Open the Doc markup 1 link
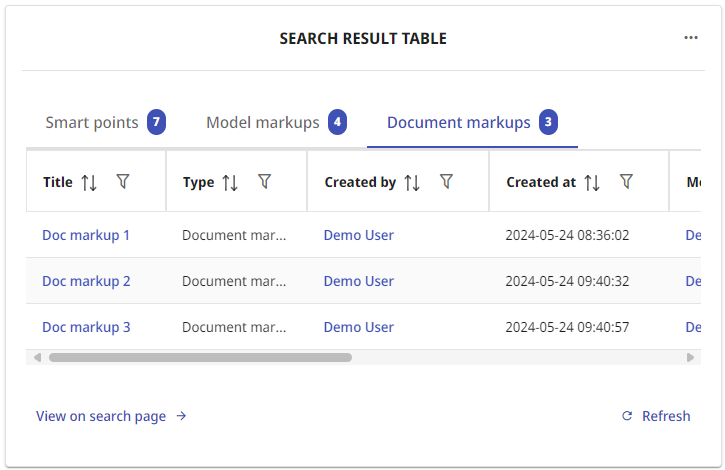Image resolution: width=725 pixels, height=470 pixels. 86,235
